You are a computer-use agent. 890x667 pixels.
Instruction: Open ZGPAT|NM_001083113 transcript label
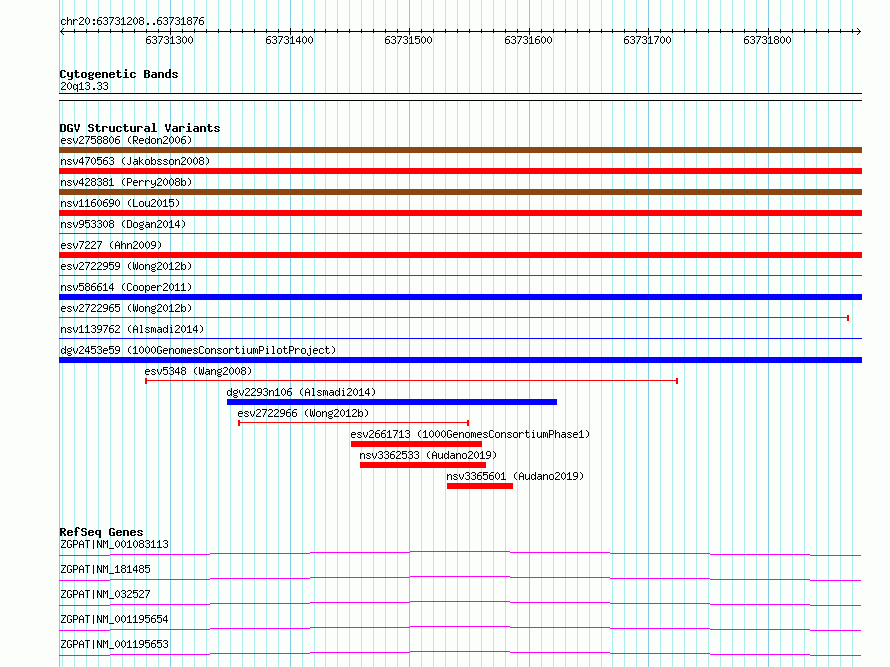[114, 544]
